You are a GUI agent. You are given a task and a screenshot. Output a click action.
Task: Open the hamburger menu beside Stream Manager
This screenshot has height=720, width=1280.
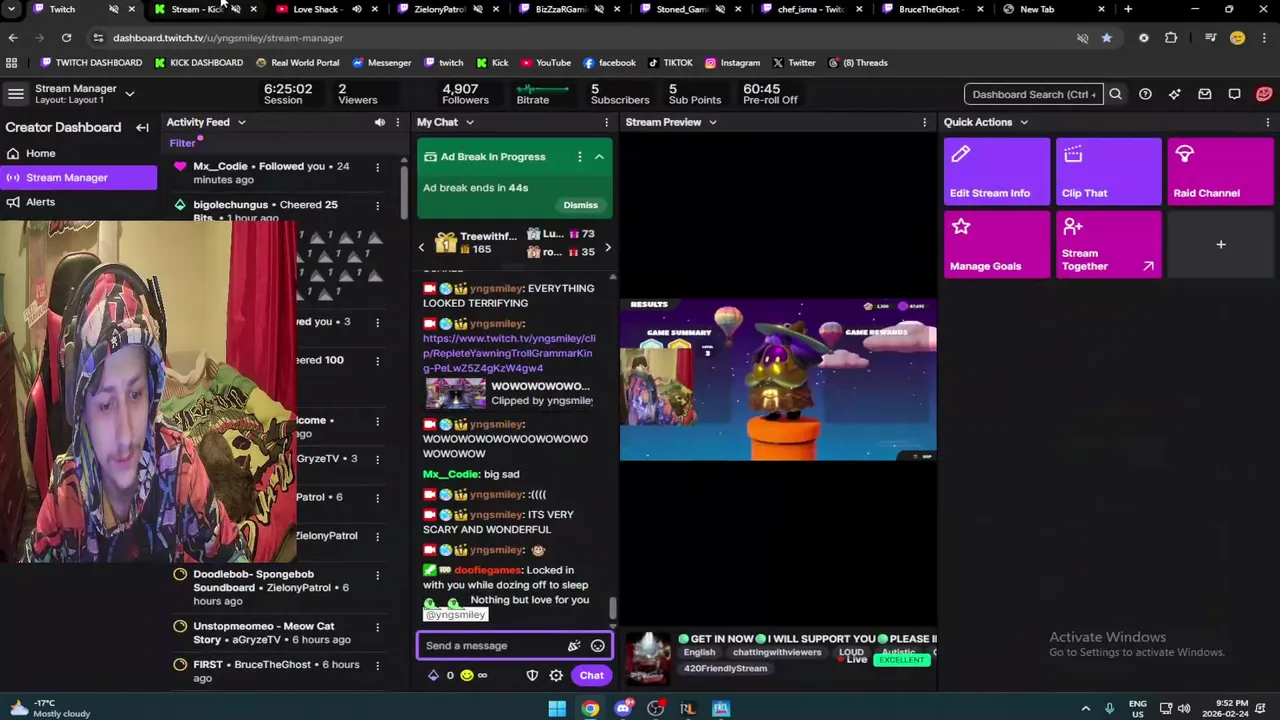(16, 94)
